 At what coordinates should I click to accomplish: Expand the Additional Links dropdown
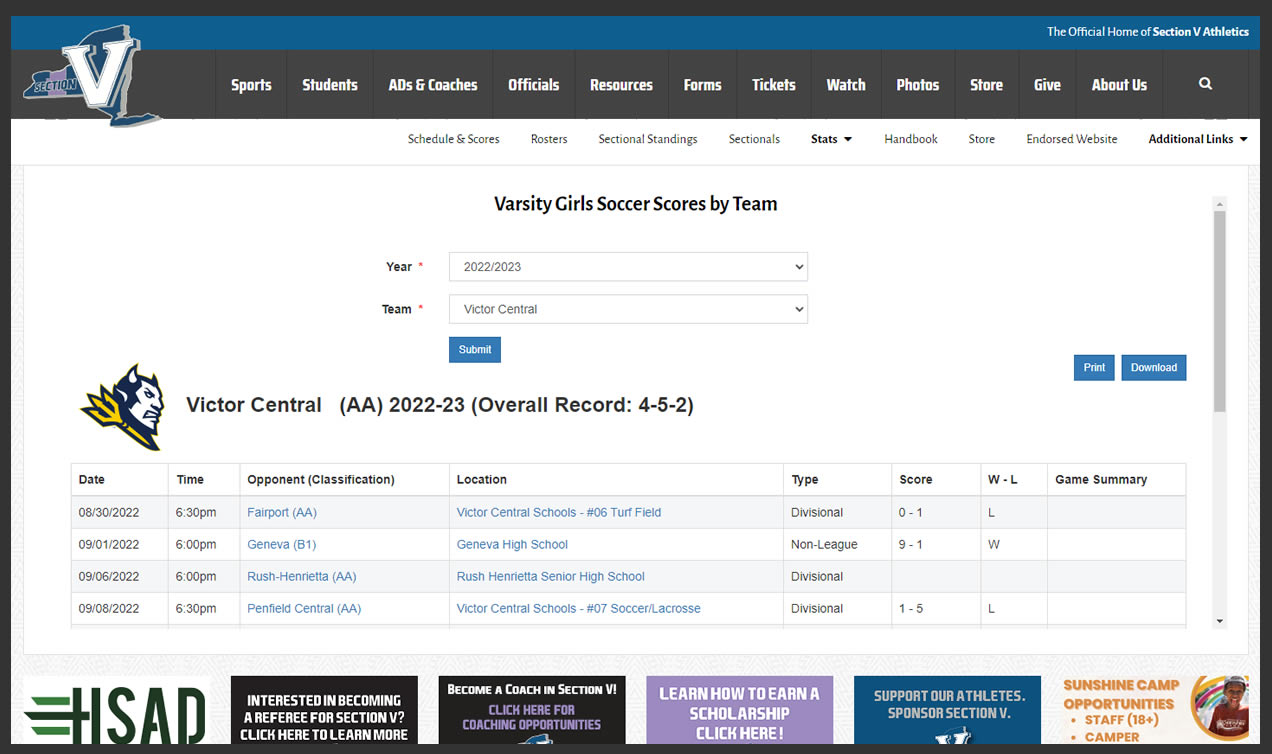pyautogui.click(x=1198, y=139)
